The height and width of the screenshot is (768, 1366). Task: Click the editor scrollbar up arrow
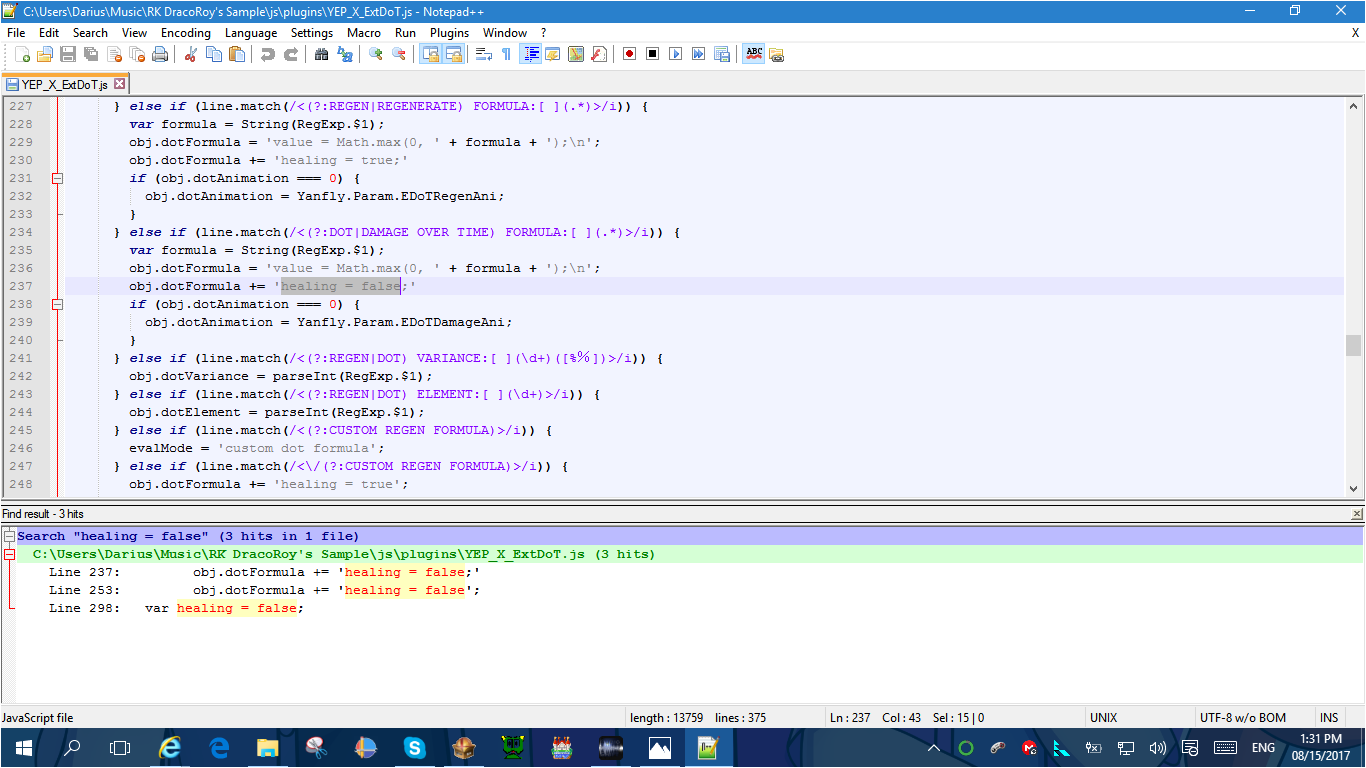click(x=1354, y=106)
